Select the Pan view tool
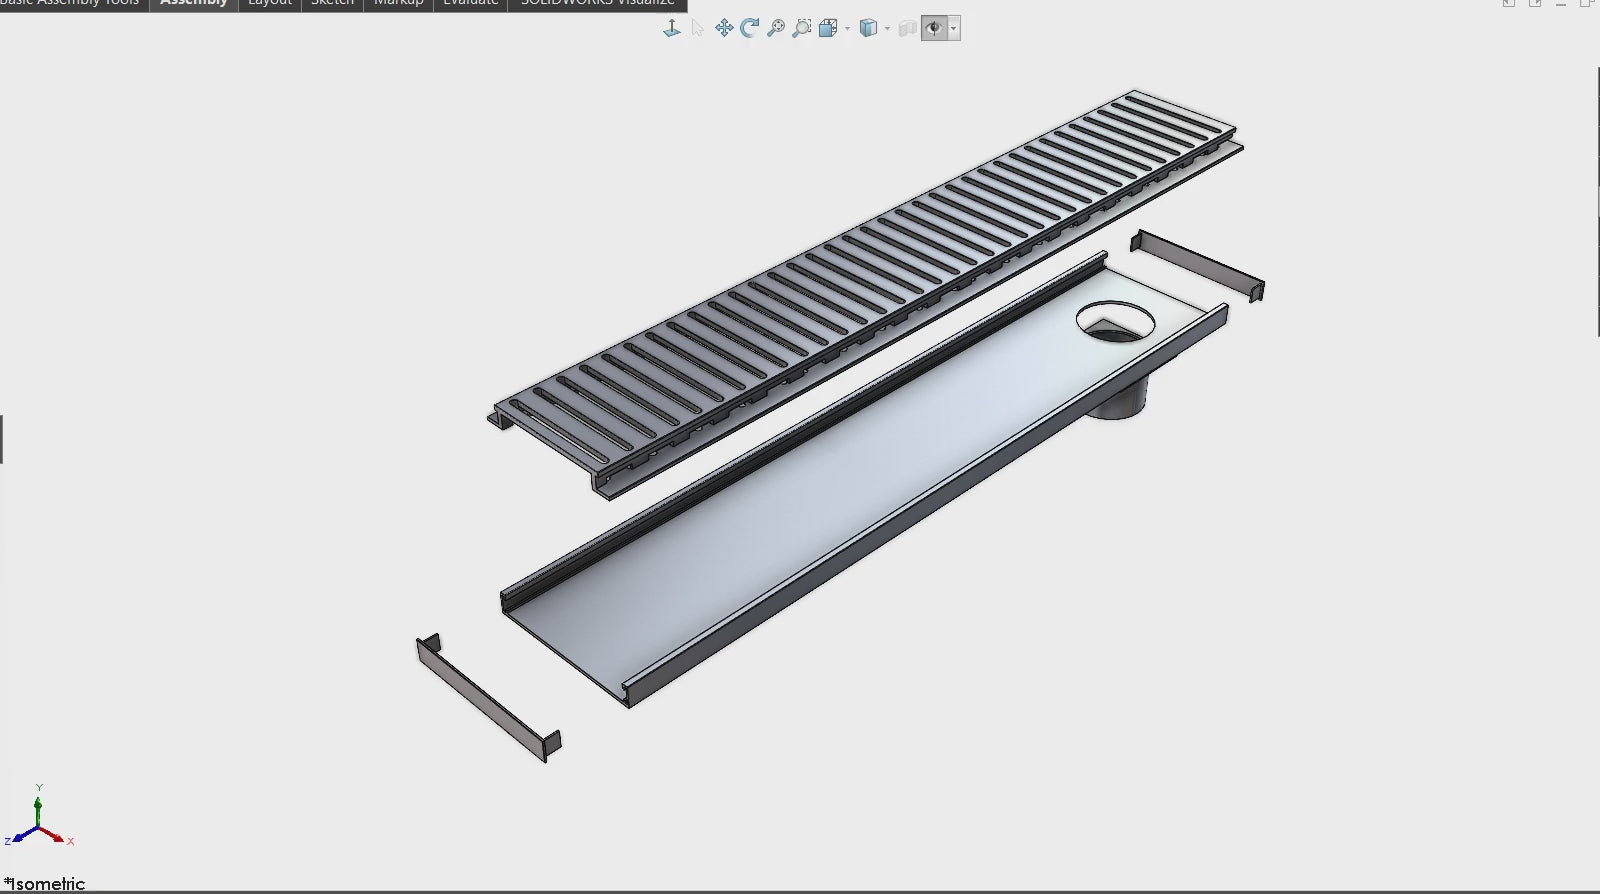Image resolution: width=1600 pixels, height=894 pixels. 723,28
